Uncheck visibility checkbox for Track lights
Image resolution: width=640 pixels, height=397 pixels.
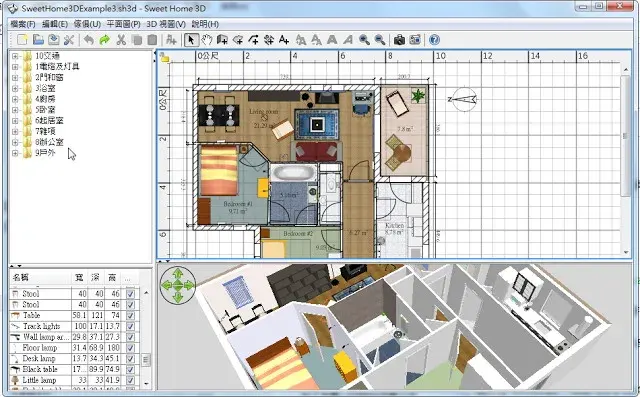click(130, 326)
